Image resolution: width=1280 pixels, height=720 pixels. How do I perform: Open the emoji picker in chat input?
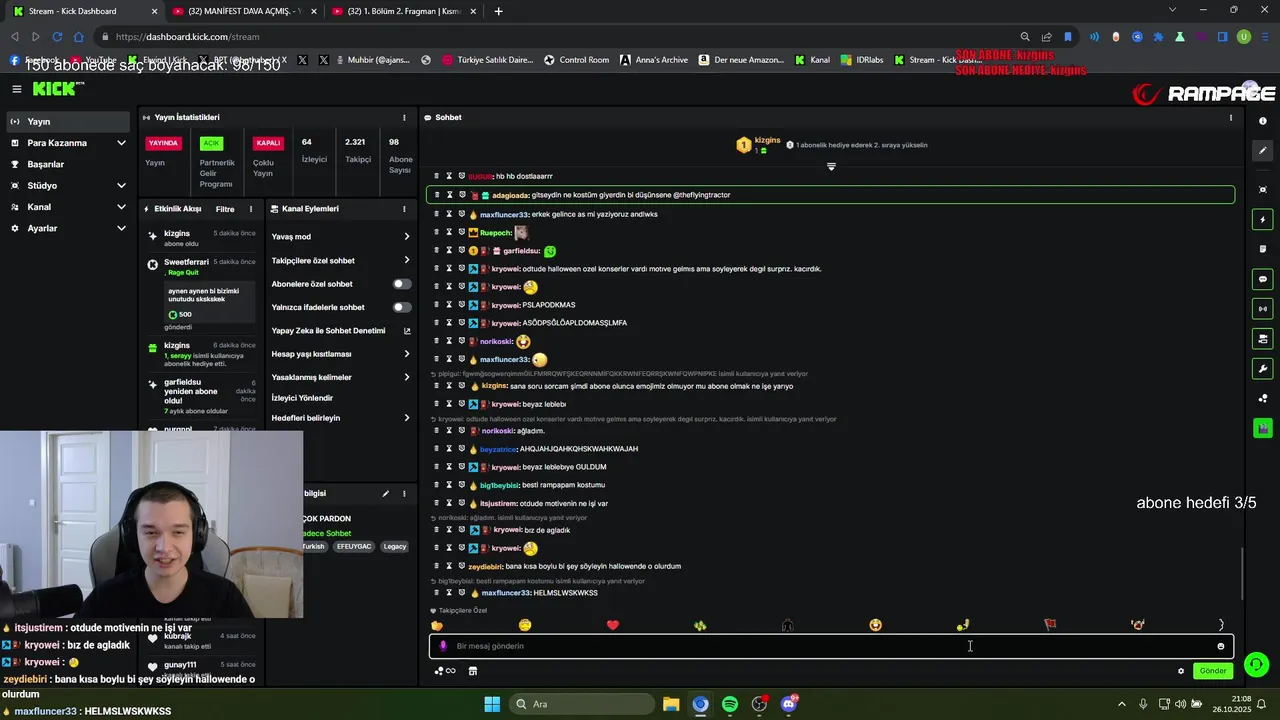click(1220, 646)
